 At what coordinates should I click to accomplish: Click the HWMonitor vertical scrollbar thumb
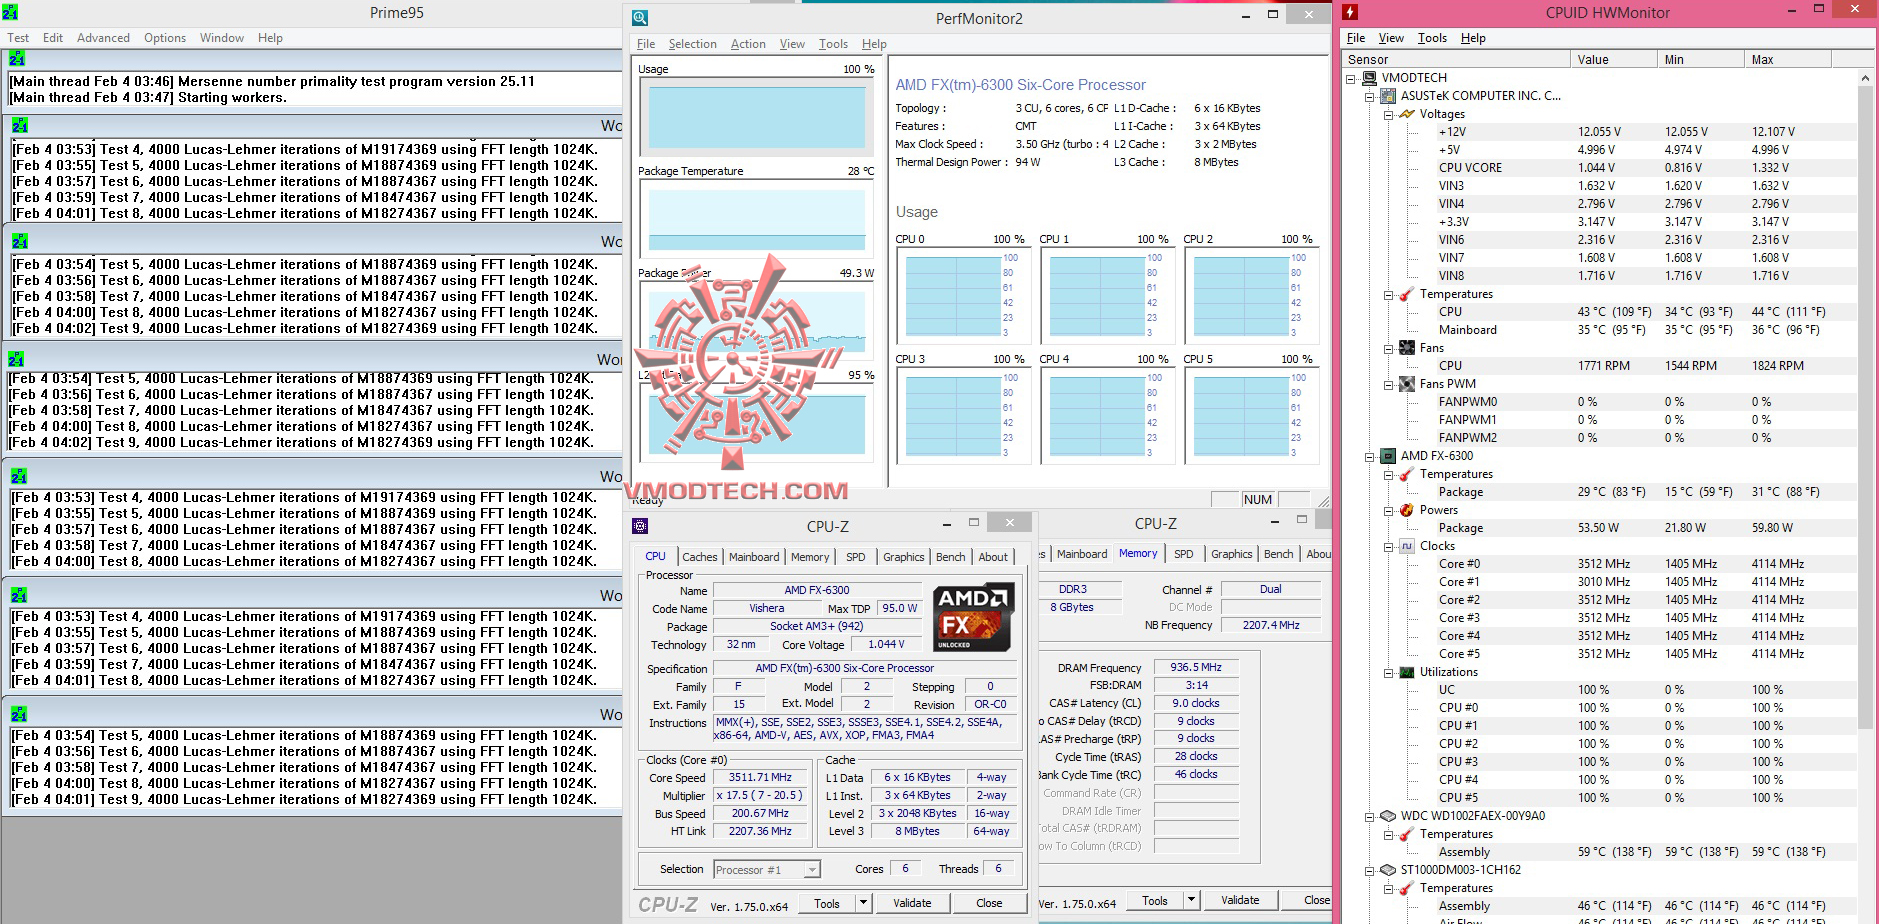pos(1865,406)
